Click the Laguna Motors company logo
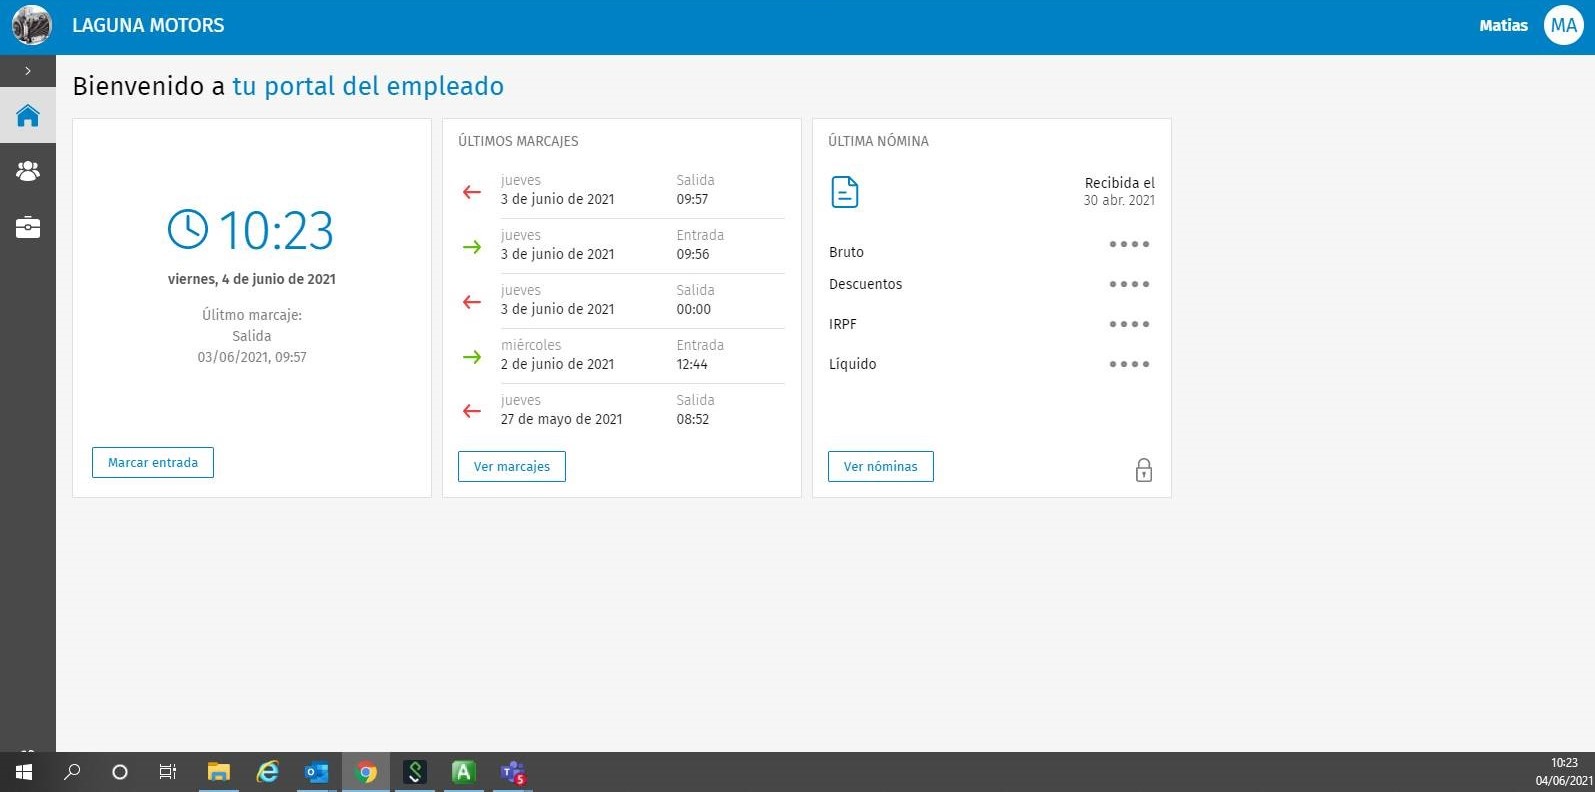1595x792 pixels. pyautogui.click(x=31, y=26)
